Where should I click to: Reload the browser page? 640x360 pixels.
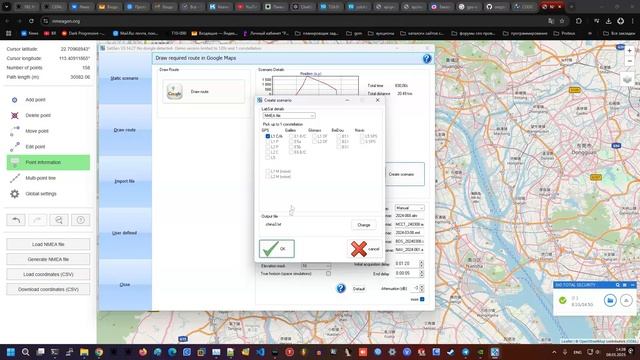click(x=31, y=21)
